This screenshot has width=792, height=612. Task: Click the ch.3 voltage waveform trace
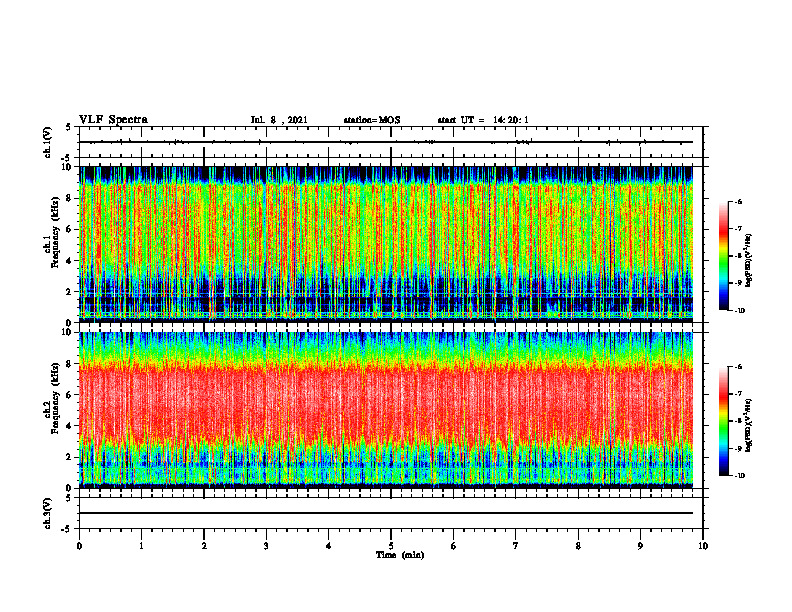(x=386, y=513)
